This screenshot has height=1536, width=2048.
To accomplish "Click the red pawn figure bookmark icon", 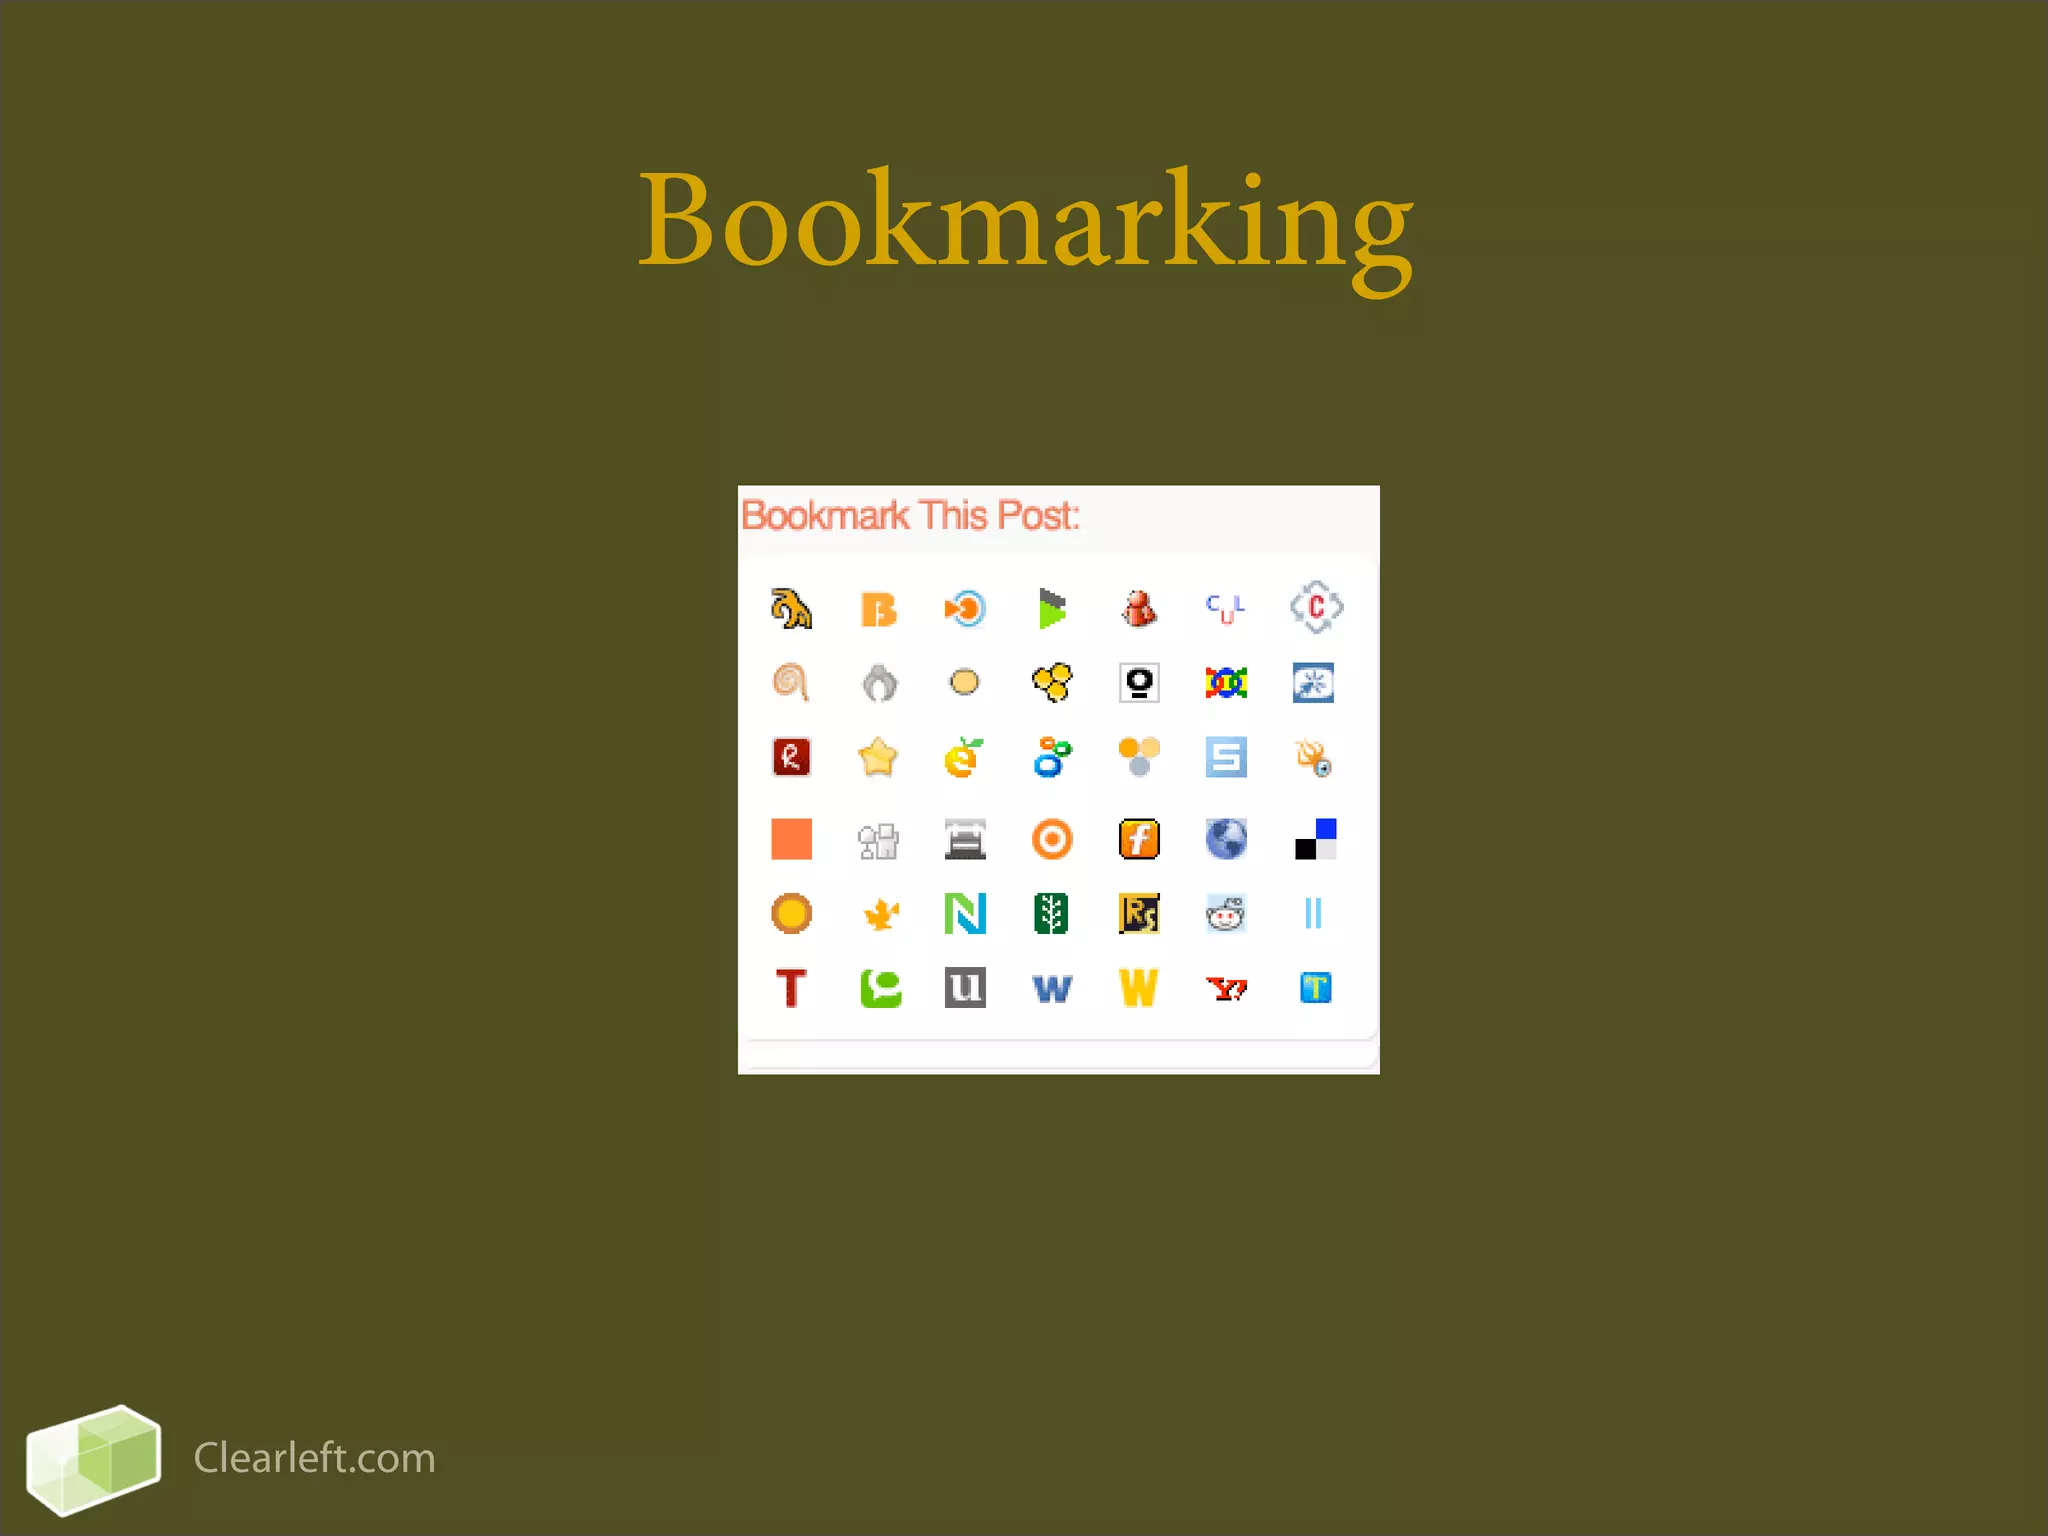I will click(x=1139, y=608).
